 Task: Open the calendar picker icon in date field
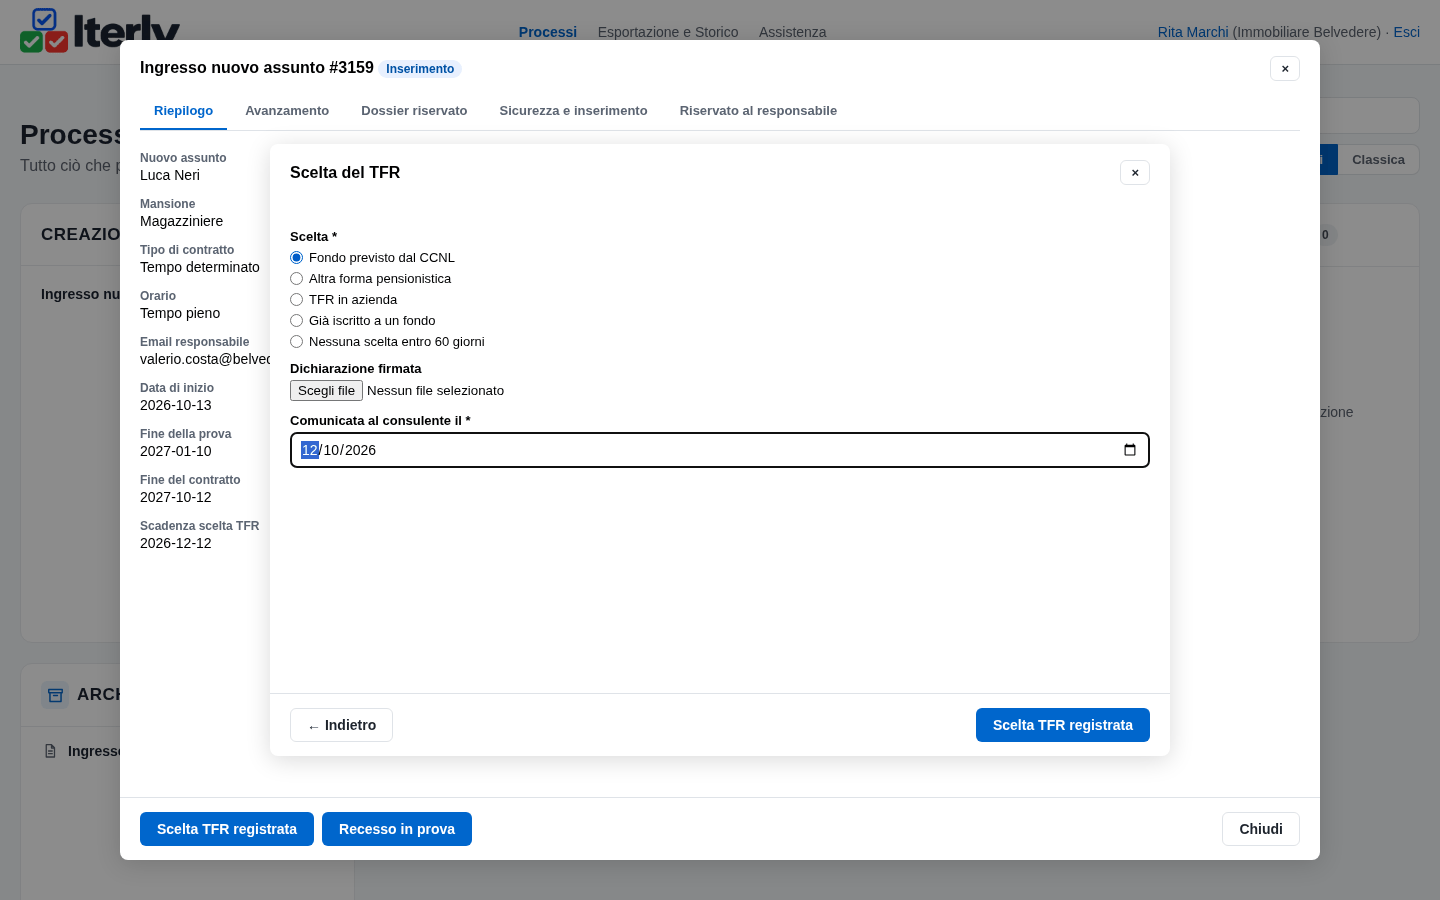coord(1130,450)
